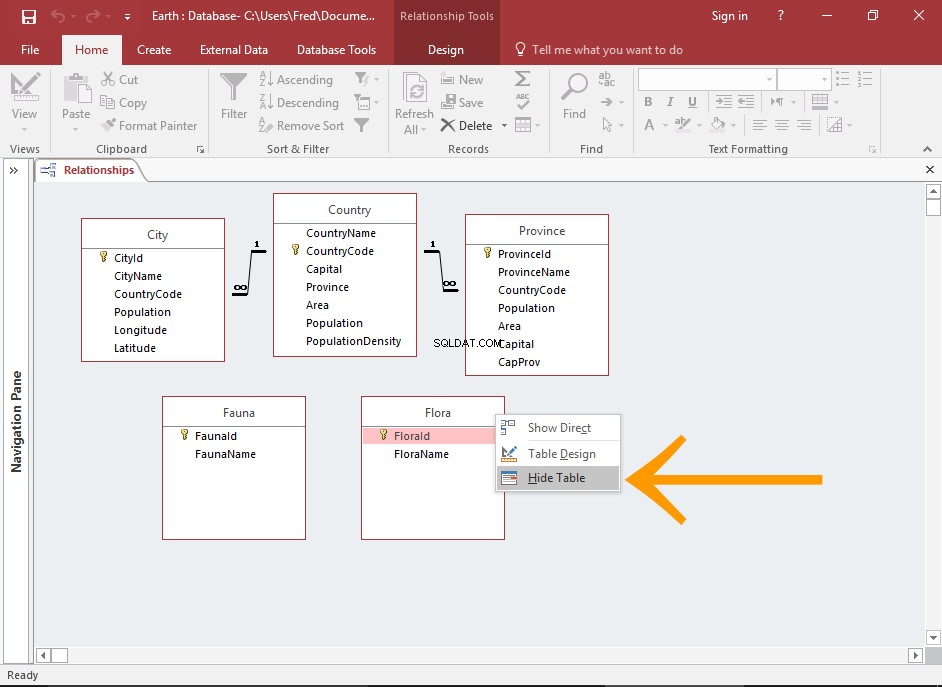
Task: Open the Advanced filter options dropdown
Action: (367, 102)
